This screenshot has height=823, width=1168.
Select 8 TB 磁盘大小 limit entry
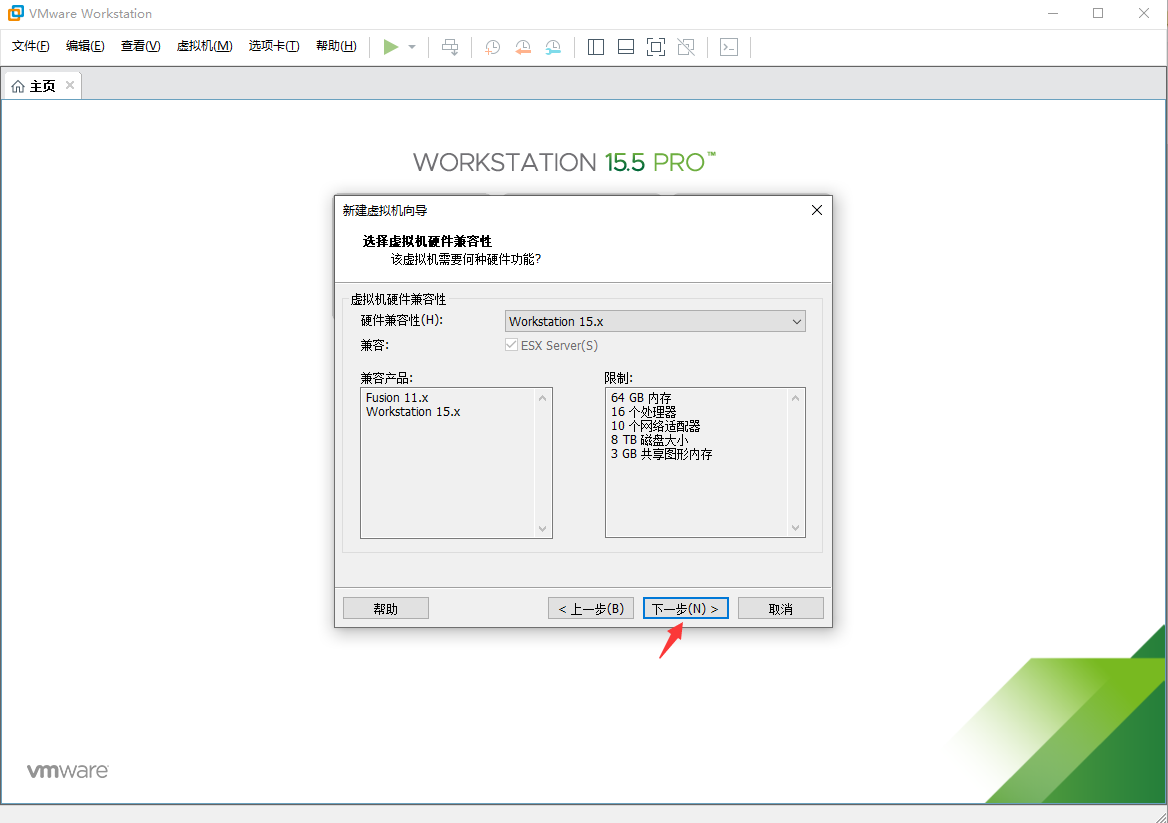[x=650, y=440]
